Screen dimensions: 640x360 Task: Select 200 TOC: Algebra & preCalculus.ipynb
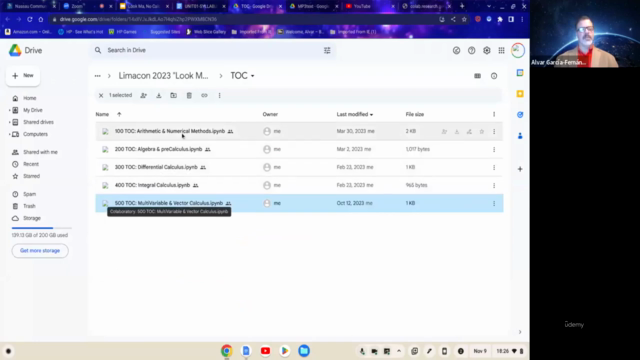click(158, 149)
